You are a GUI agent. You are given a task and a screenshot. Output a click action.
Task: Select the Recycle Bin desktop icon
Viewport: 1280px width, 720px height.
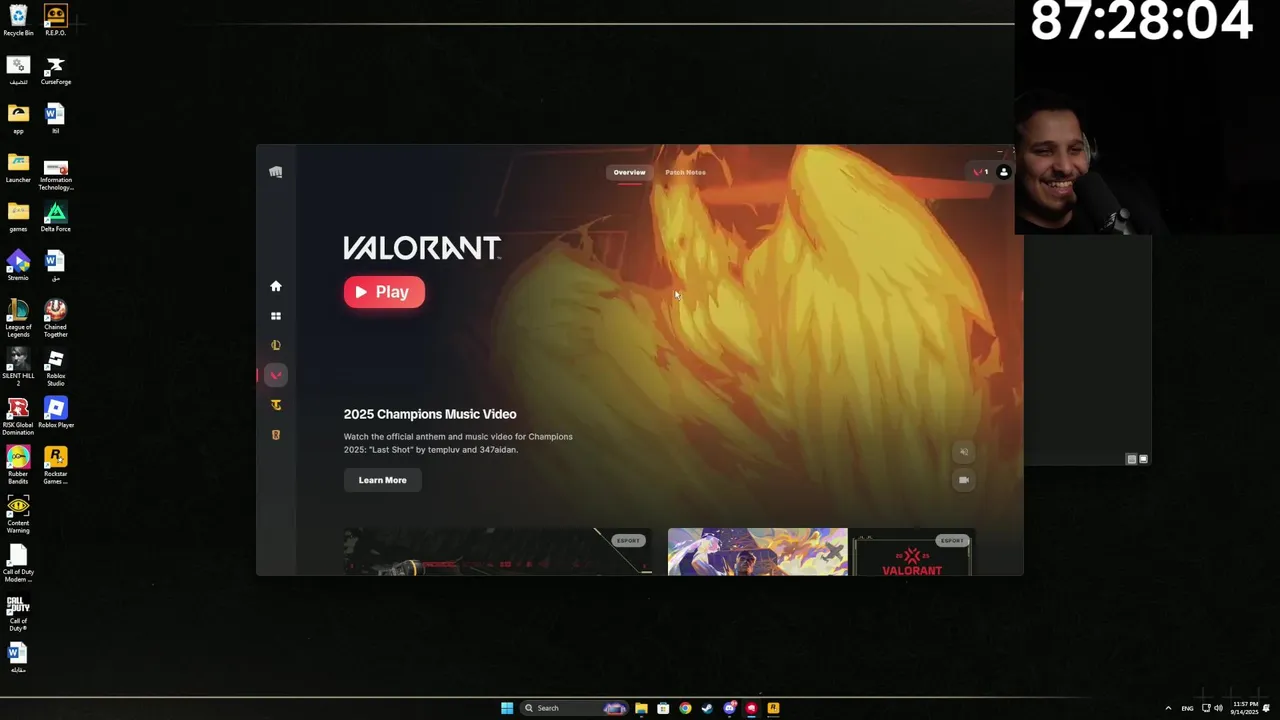(x=18, y=20)
